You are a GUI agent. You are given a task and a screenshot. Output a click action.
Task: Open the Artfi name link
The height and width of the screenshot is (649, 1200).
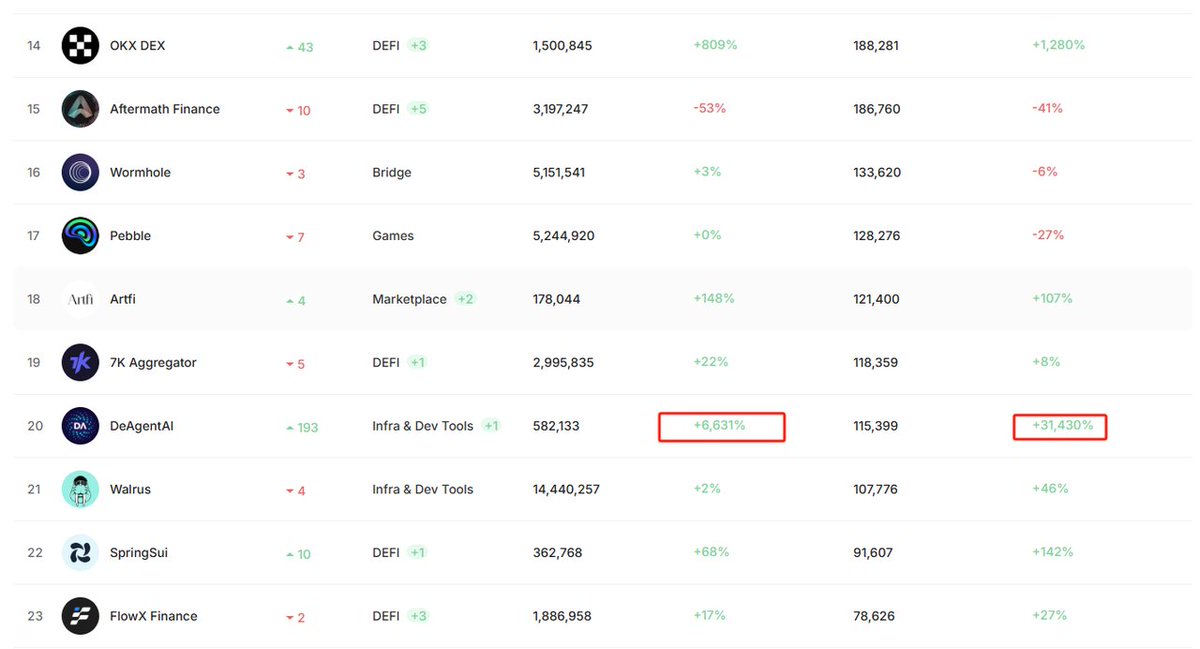point(123,299)
